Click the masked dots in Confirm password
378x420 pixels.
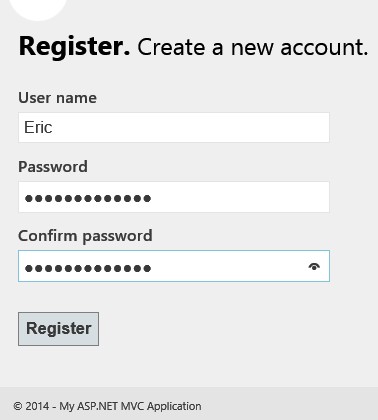(x=88, y=268)
